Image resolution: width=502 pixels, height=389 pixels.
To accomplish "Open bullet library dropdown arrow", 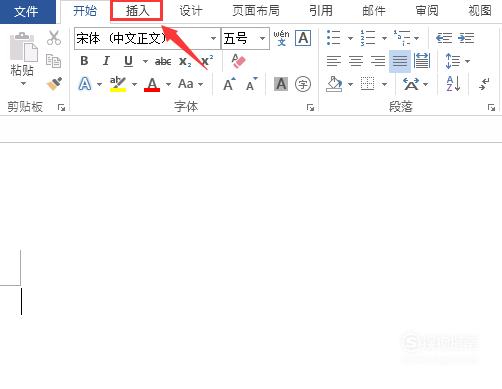I will pos(350,38).
